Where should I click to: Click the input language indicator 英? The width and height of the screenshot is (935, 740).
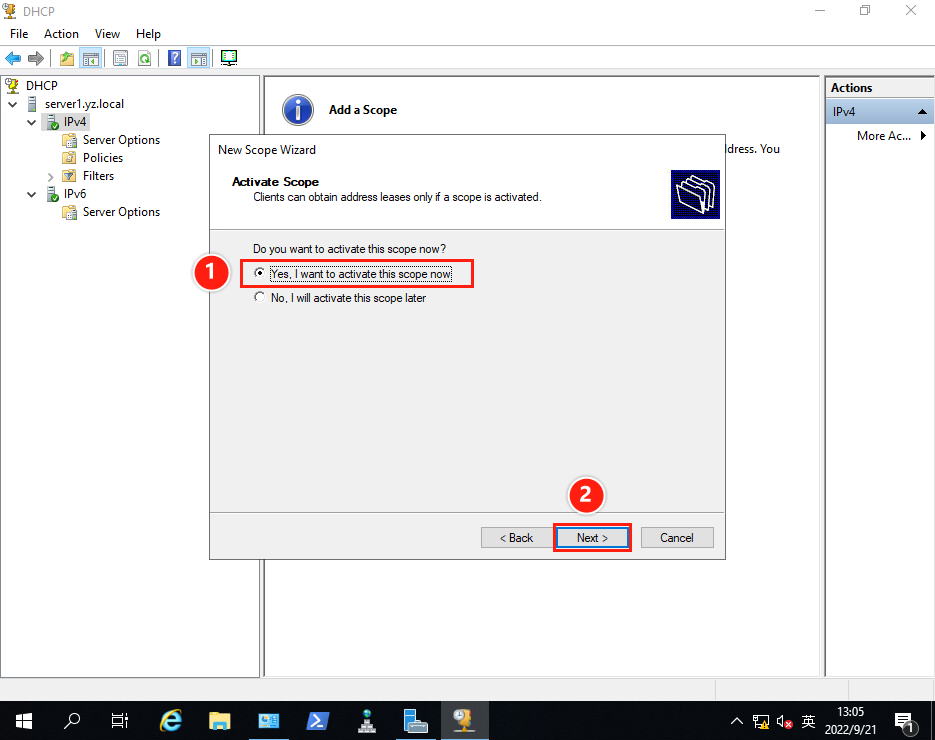click(x=808, y=722)
